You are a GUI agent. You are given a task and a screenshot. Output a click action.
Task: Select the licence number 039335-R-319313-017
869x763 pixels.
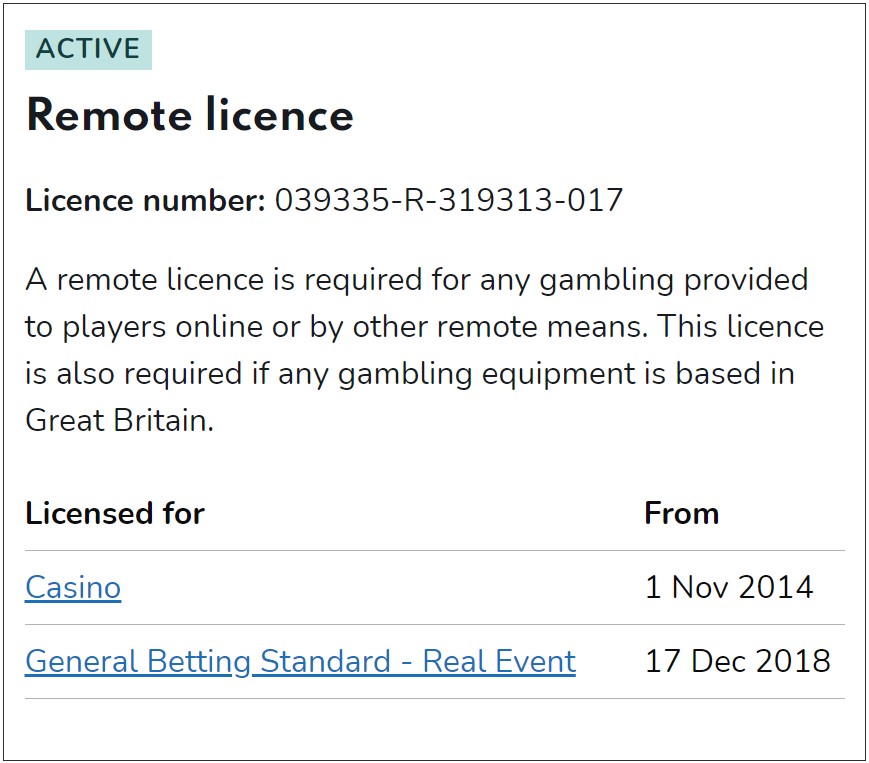pyautogui.click(x=449, y=200)
